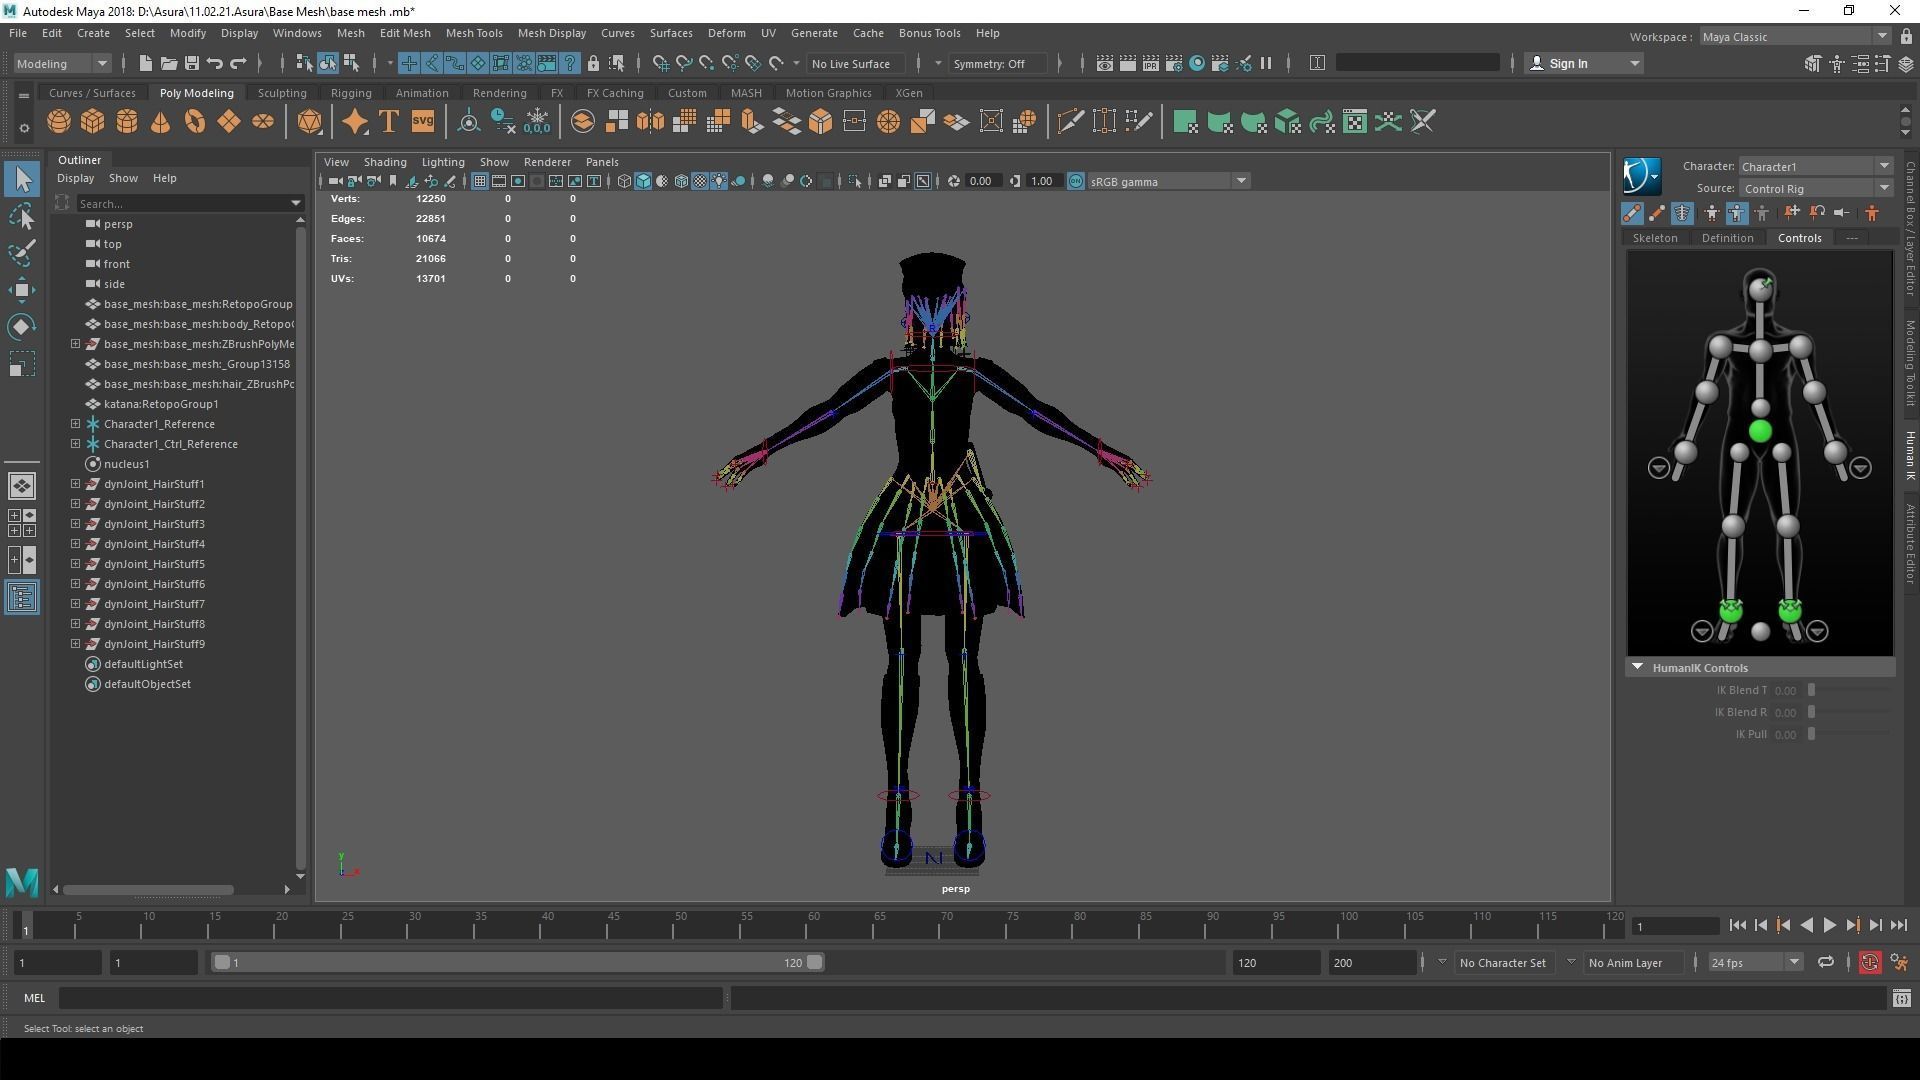Expand the Character1_Reference node
Viewport: 1920px width, 1080px height.
pos(75,424)
